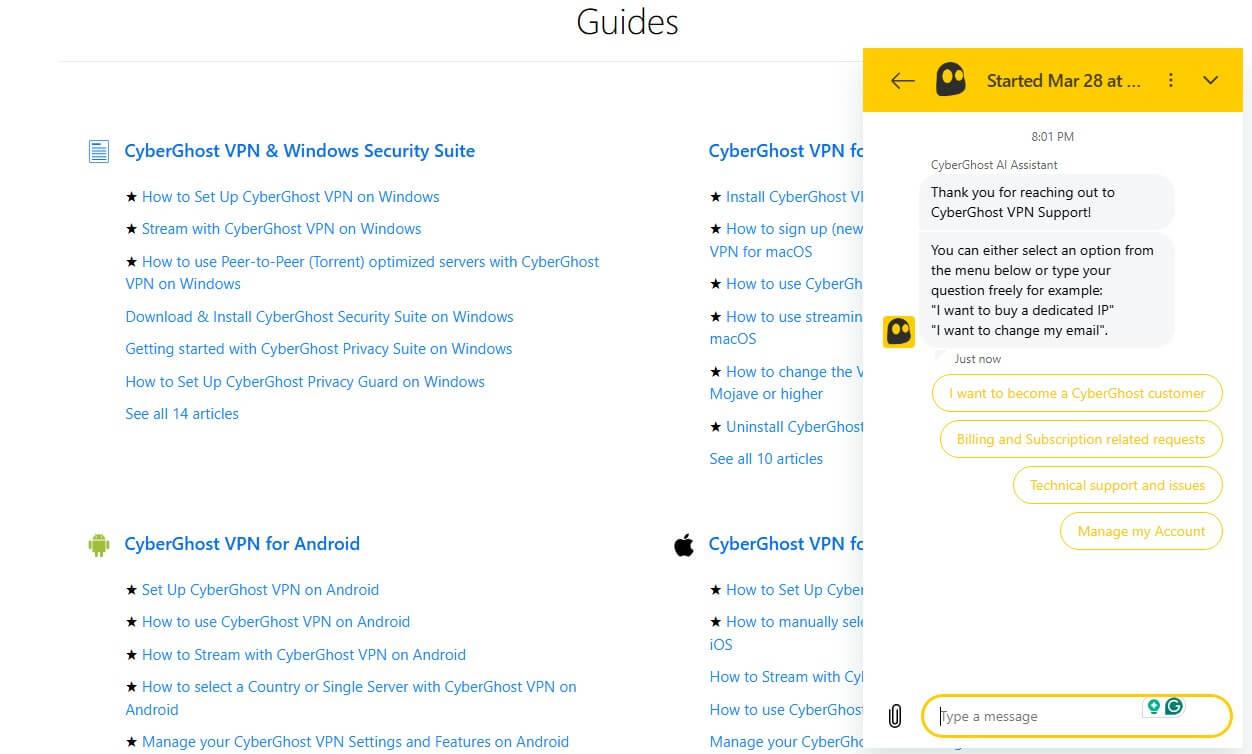Image resolution: width=1252 pixels, height=754 pixels.
Task: Choose Billing and Subscription related requests
Action: (1080, 439)
